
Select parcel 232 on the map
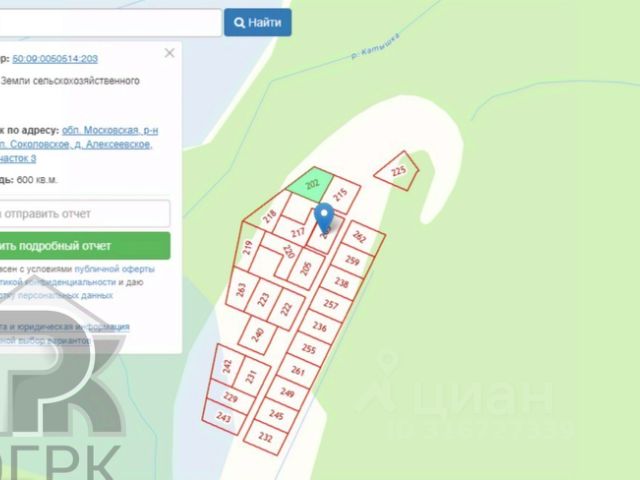click(266, 438)
